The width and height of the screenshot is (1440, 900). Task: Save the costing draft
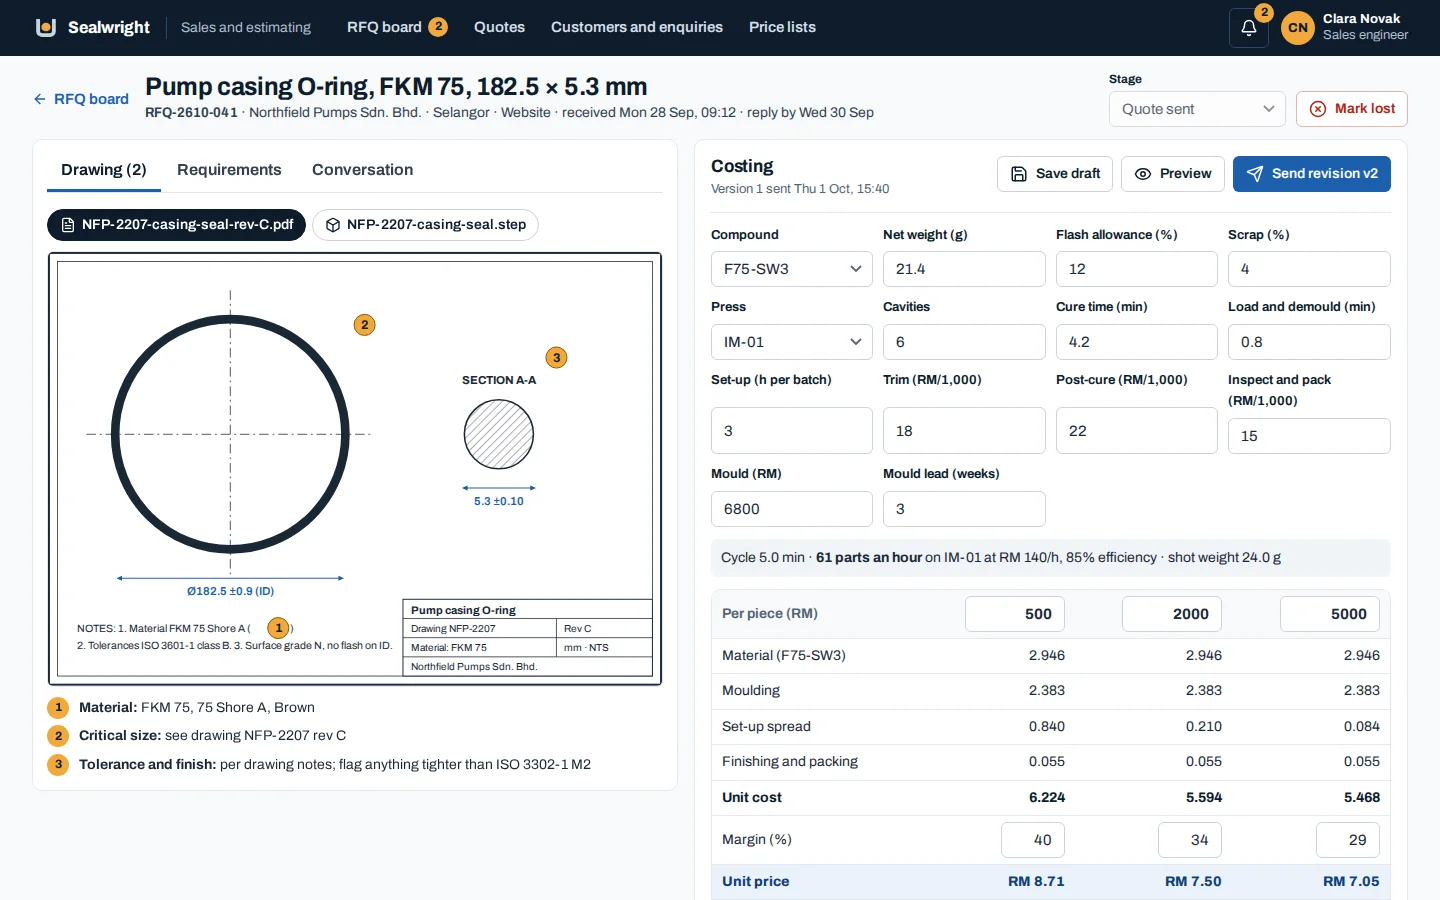coord(1055,174)
